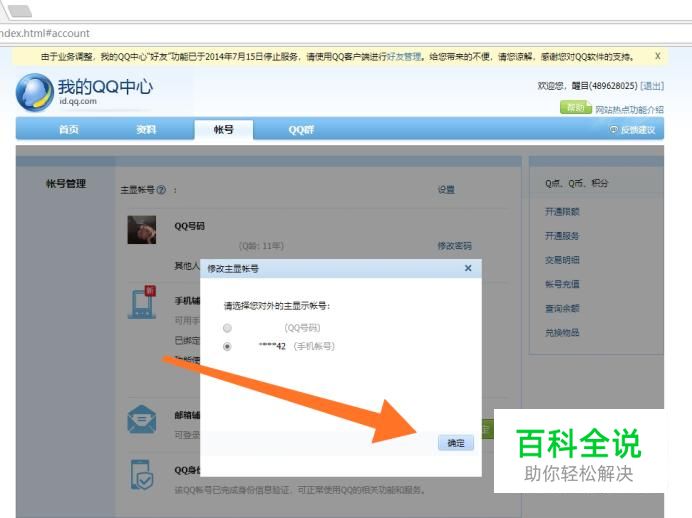The height and width of the screenshot is (518, 692).
Task: Click the QQ avatar thumbnail
Action: [142, 230]
